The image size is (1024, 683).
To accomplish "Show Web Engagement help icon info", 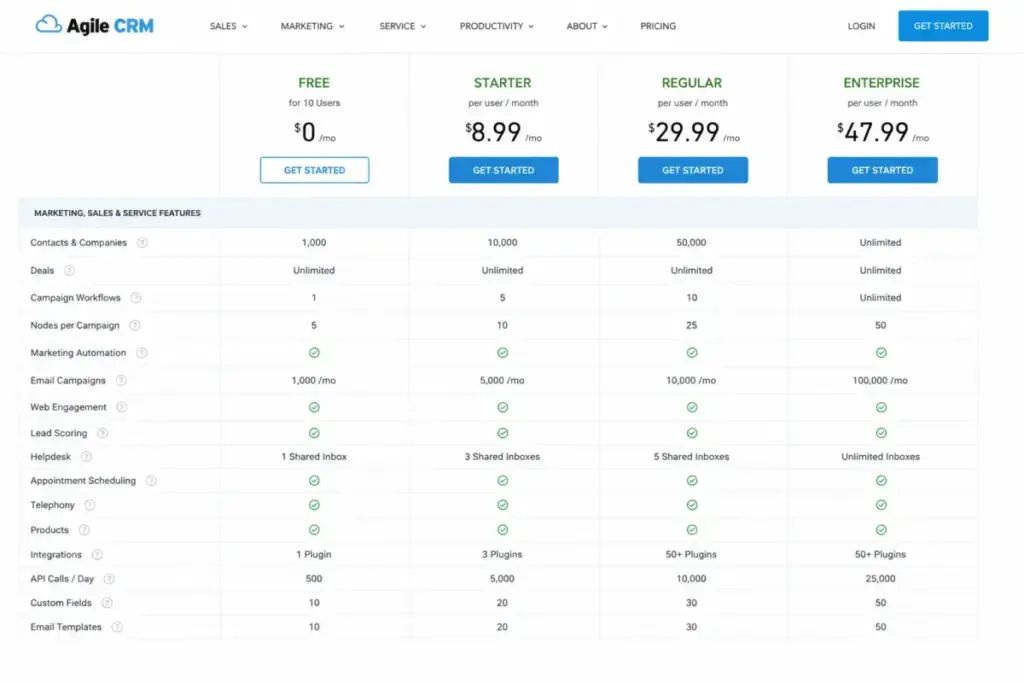I will tap(121, 407).
